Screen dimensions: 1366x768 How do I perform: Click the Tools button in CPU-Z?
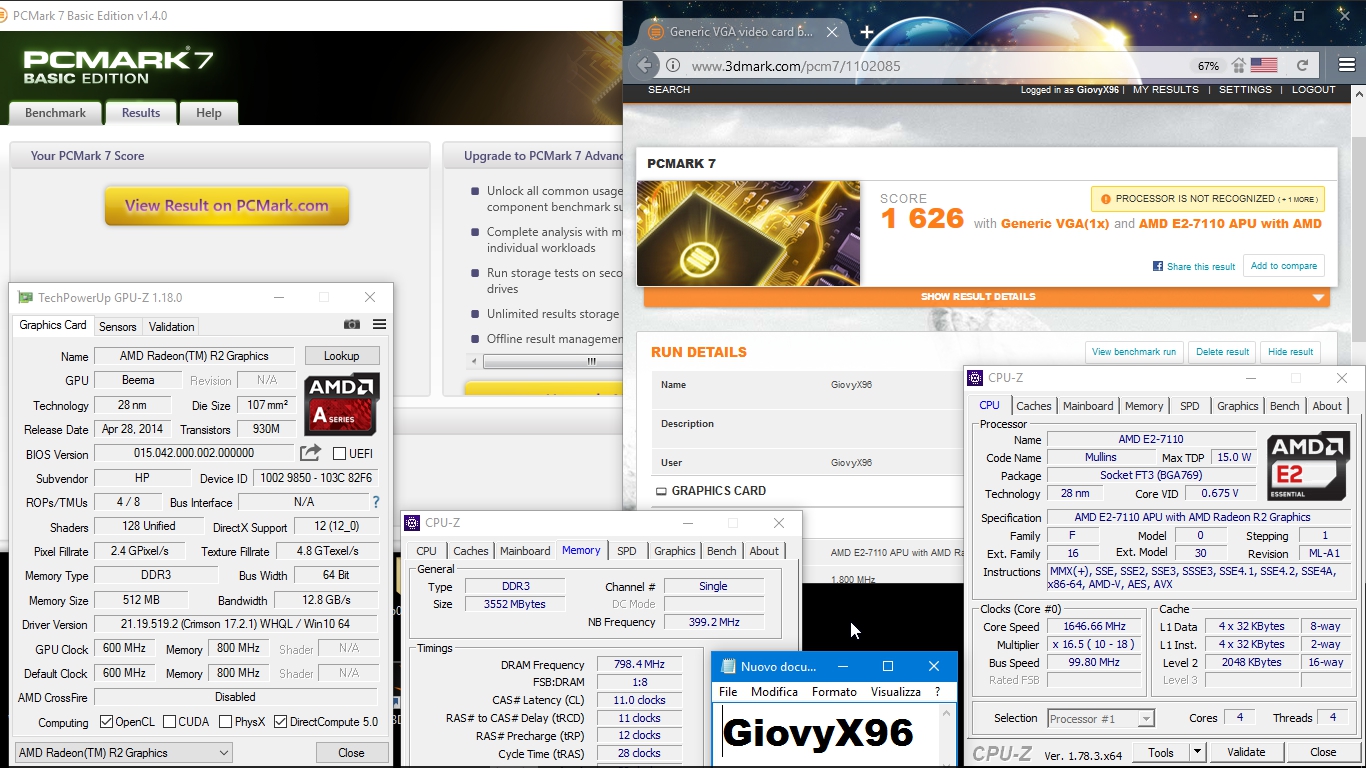click(x=1161, y=752)
